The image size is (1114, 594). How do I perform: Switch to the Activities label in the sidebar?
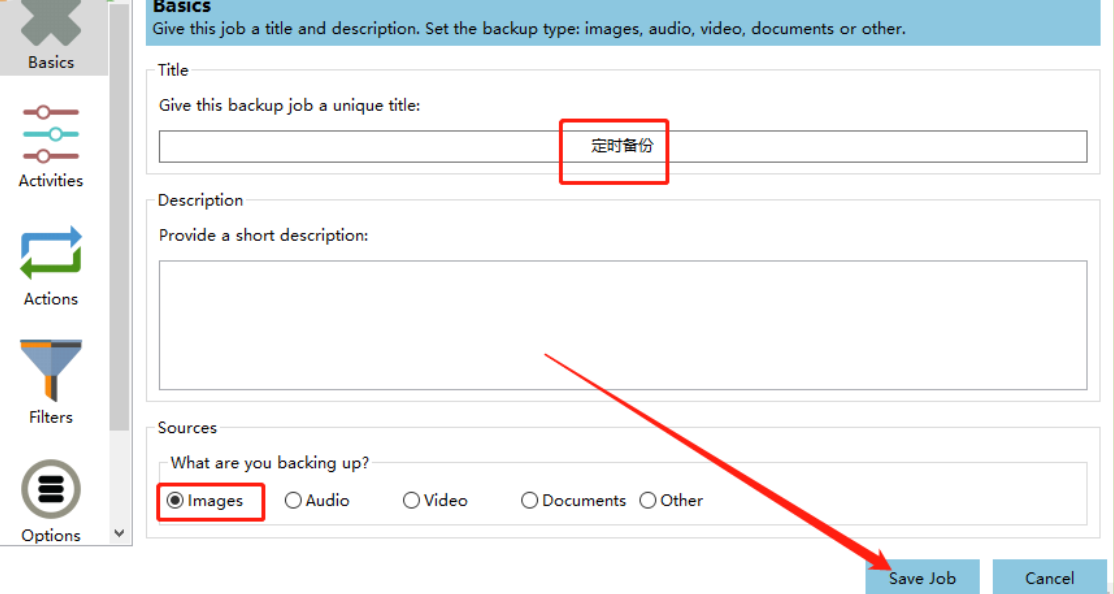tap(50, 181)
